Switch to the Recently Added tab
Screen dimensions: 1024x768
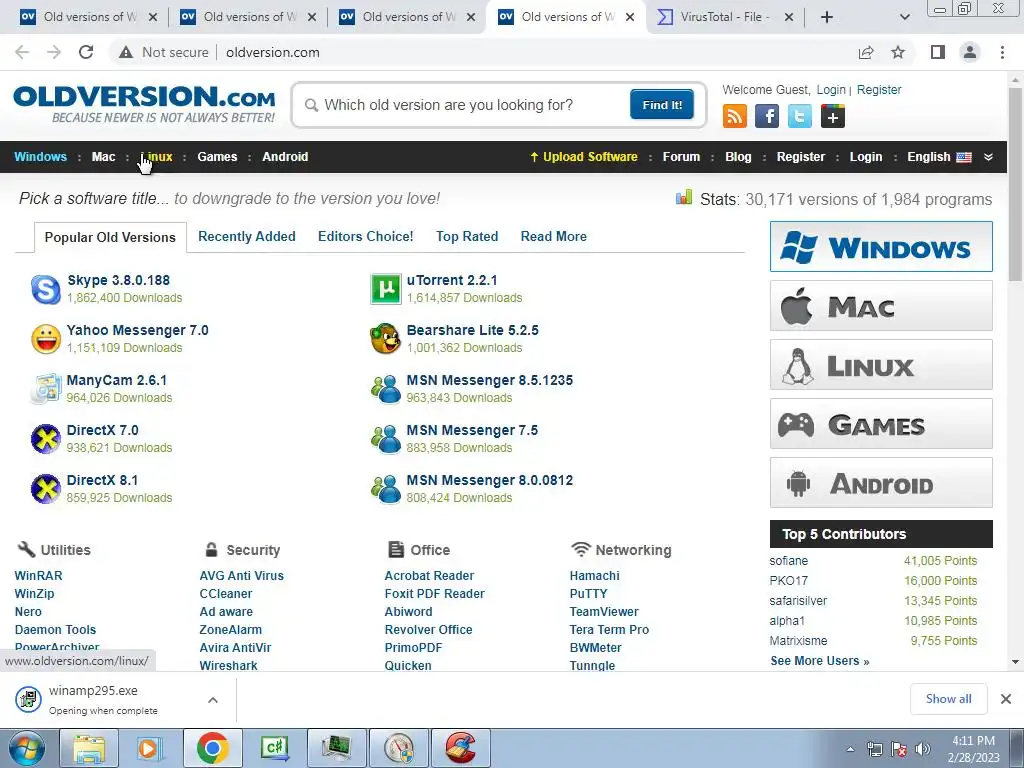(x=247, y=236)
